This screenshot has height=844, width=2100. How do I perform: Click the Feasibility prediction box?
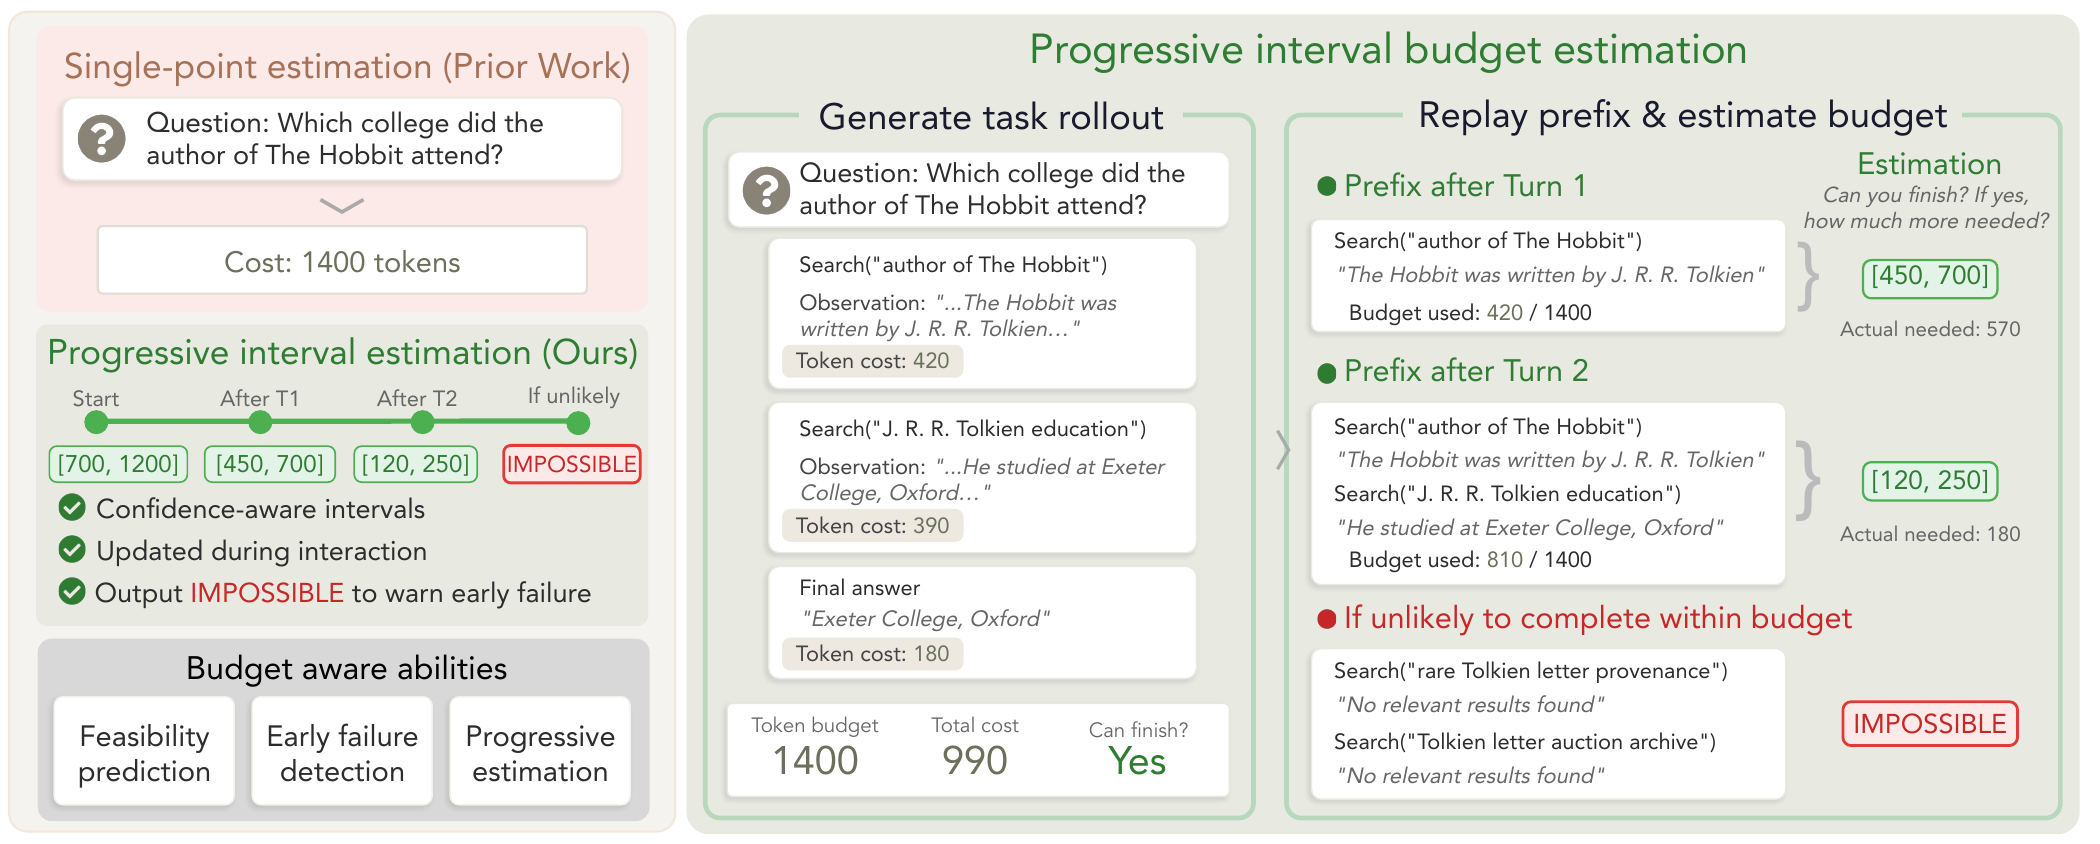click(x=144, y=752)
